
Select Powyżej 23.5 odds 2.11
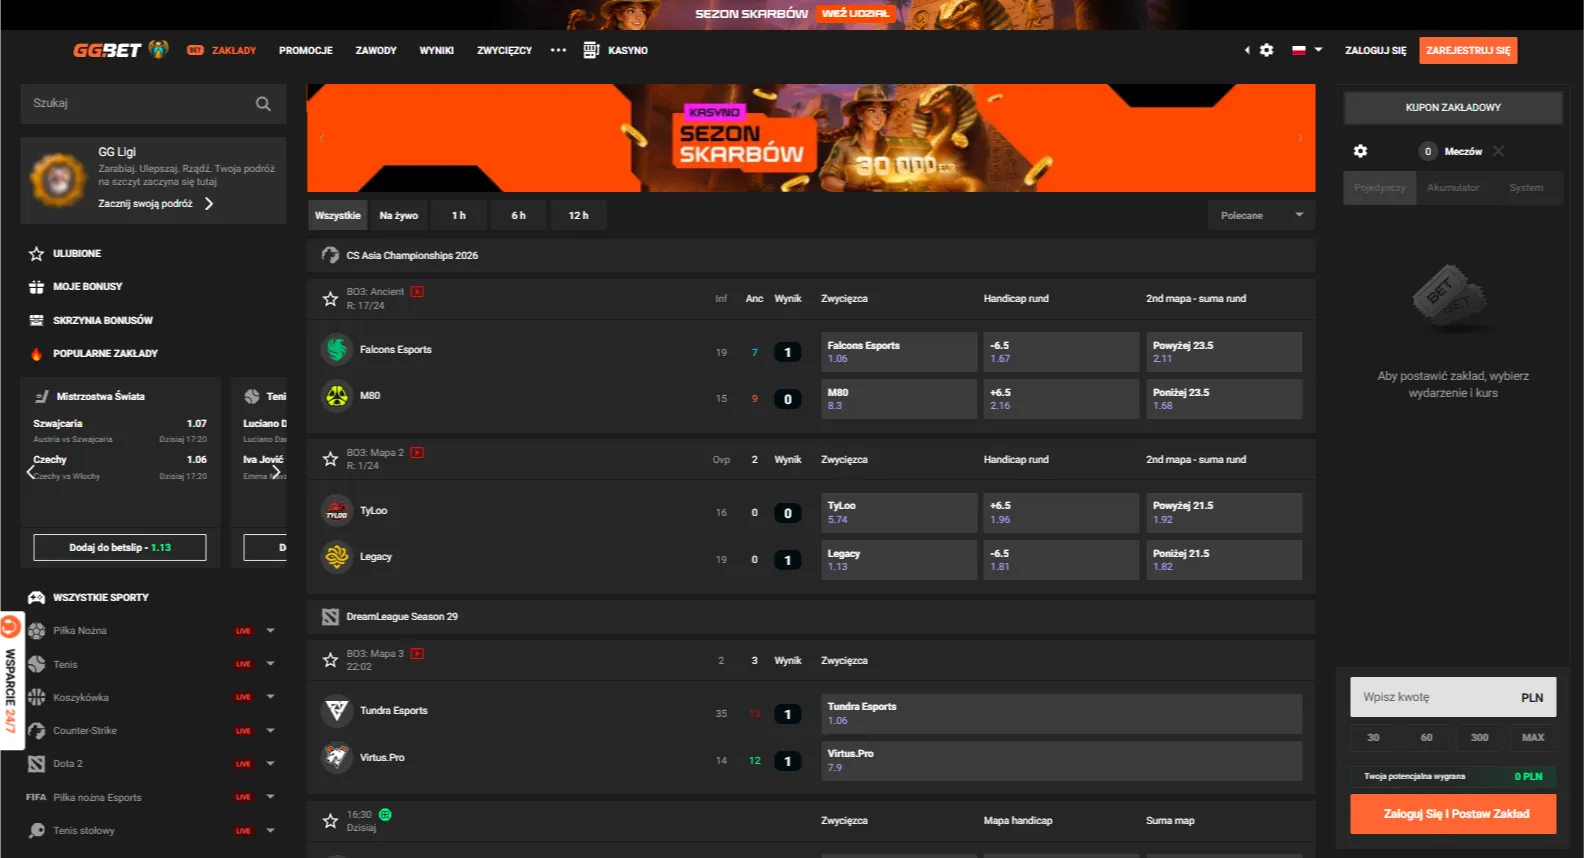coord(1224,352)
